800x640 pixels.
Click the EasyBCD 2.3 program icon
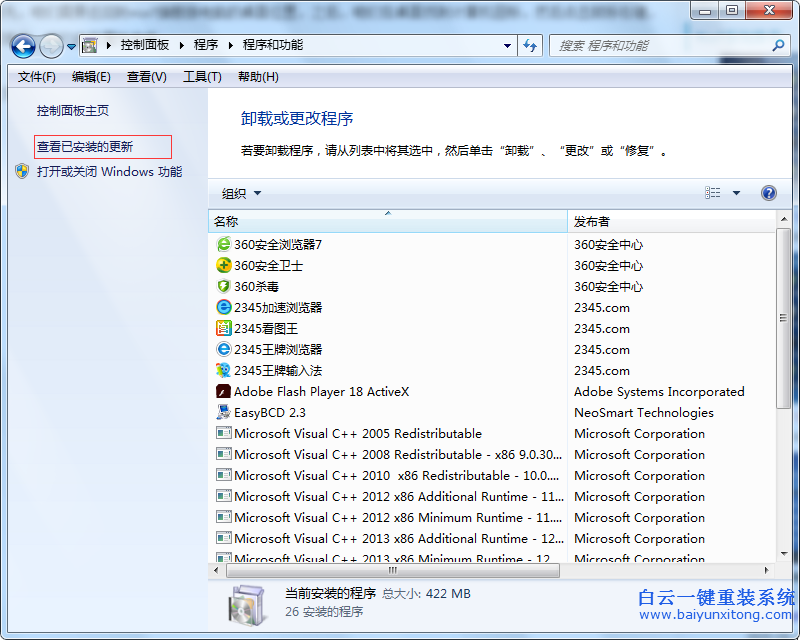click(223, 412)
